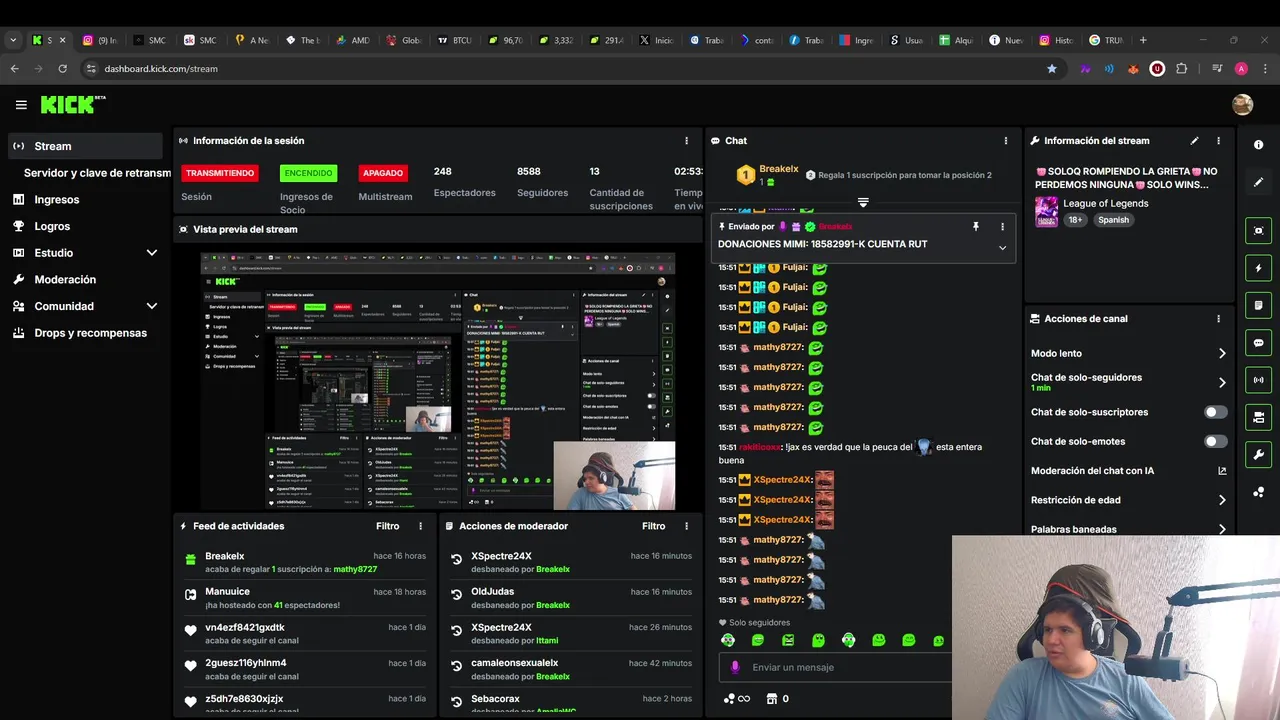Toggle the notes document icon in right sidebar
The image size is (1280, 720).
(x=1258, y=305)
